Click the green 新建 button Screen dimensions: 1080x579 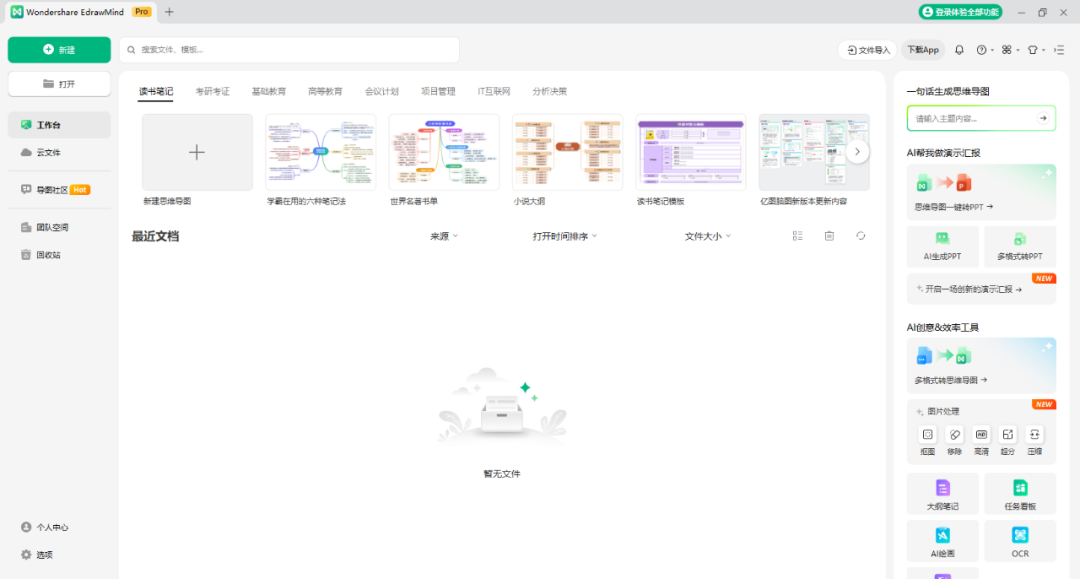click(59, 50)
